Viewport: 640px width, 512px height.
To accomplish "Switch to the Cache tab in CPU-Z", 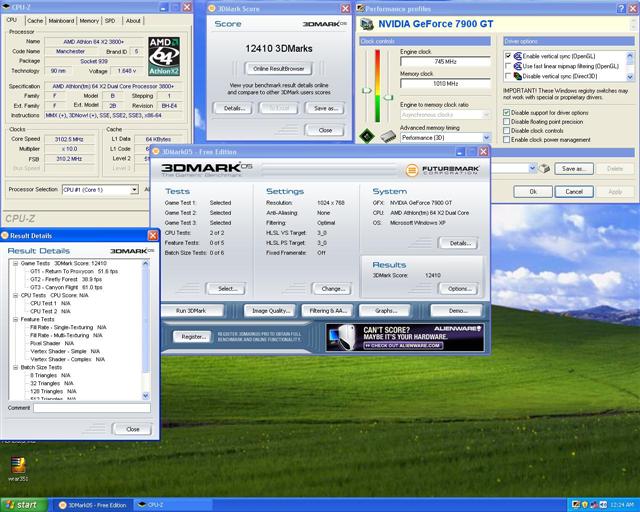I will pos(35,20).
